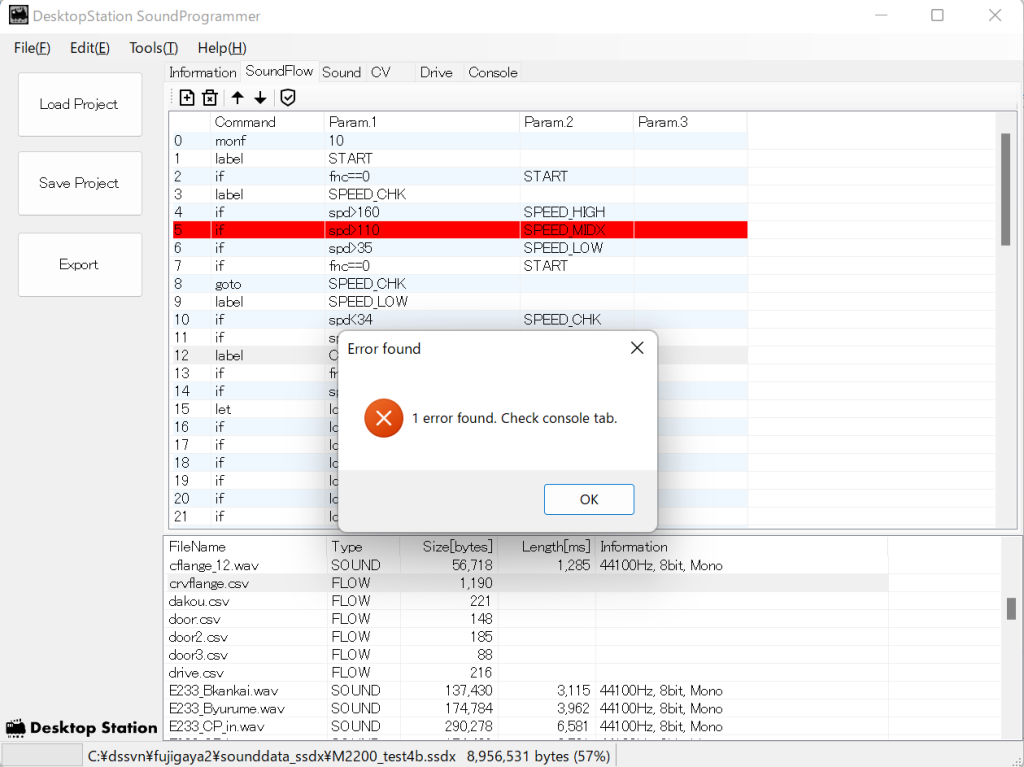1024x767 pixels.
Task: Switch to the Information tab
Action: click(202, 72)
